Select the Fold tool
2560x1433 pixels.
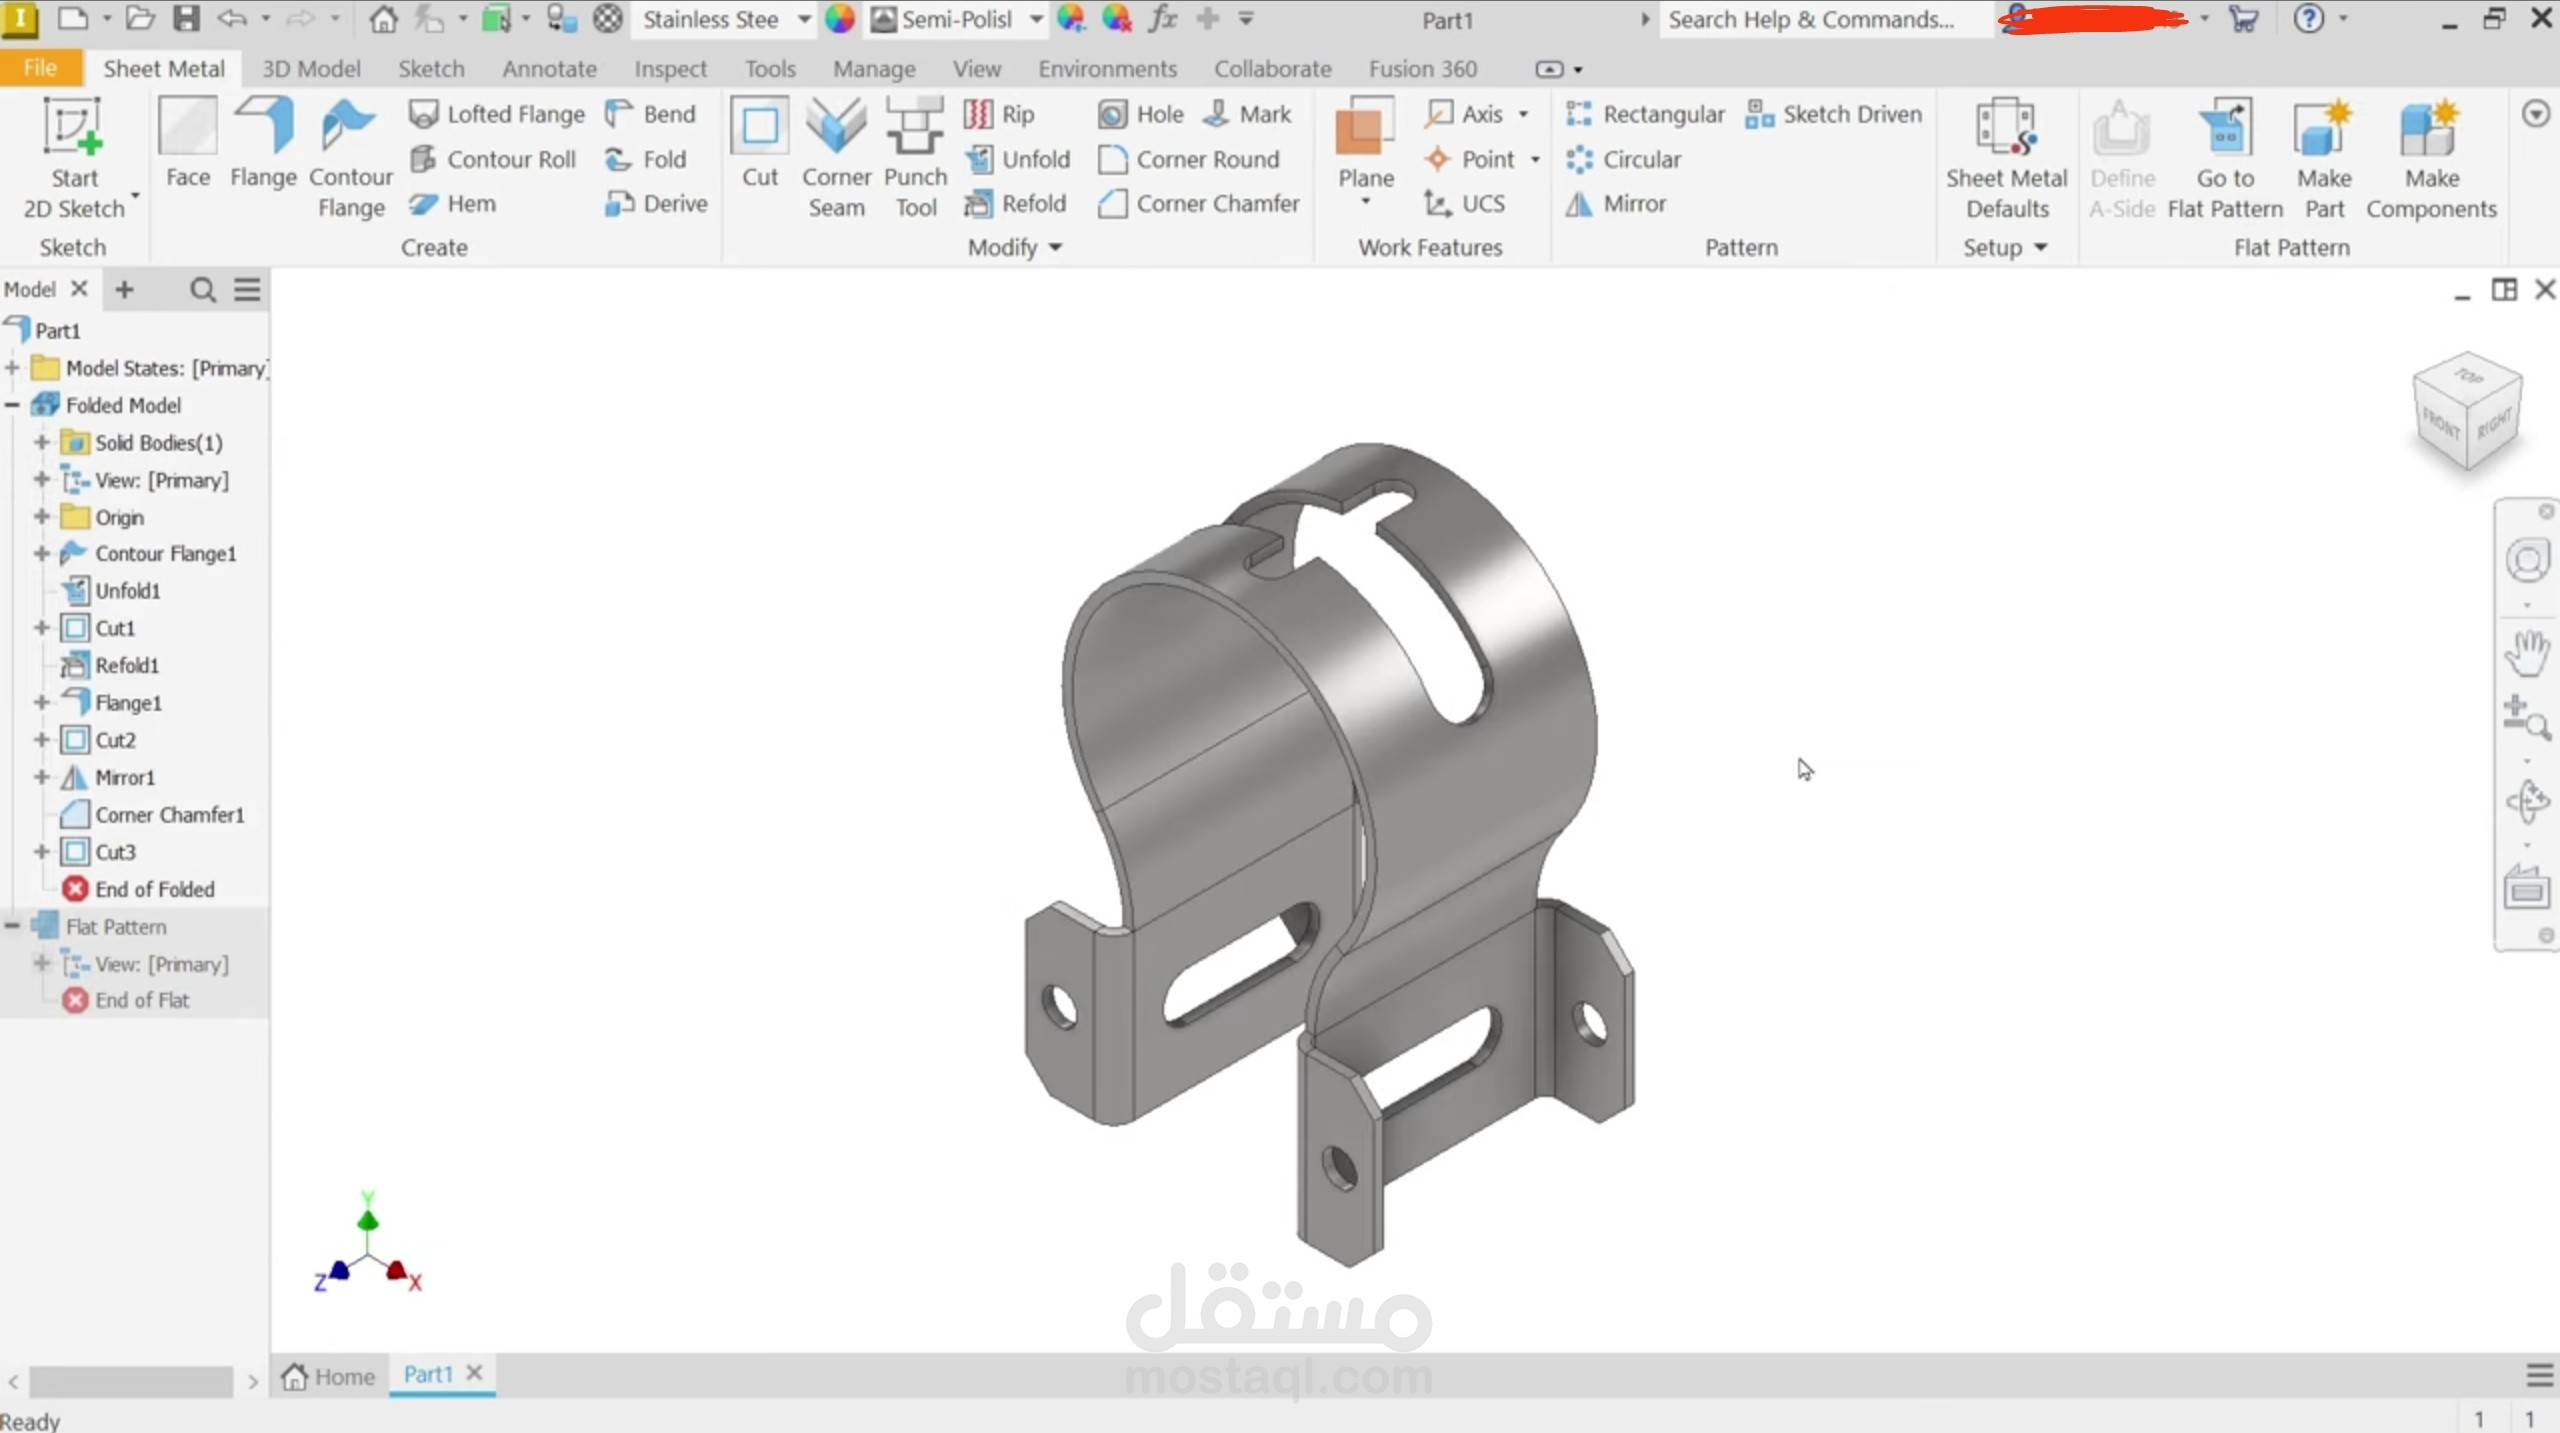[645, 159]
